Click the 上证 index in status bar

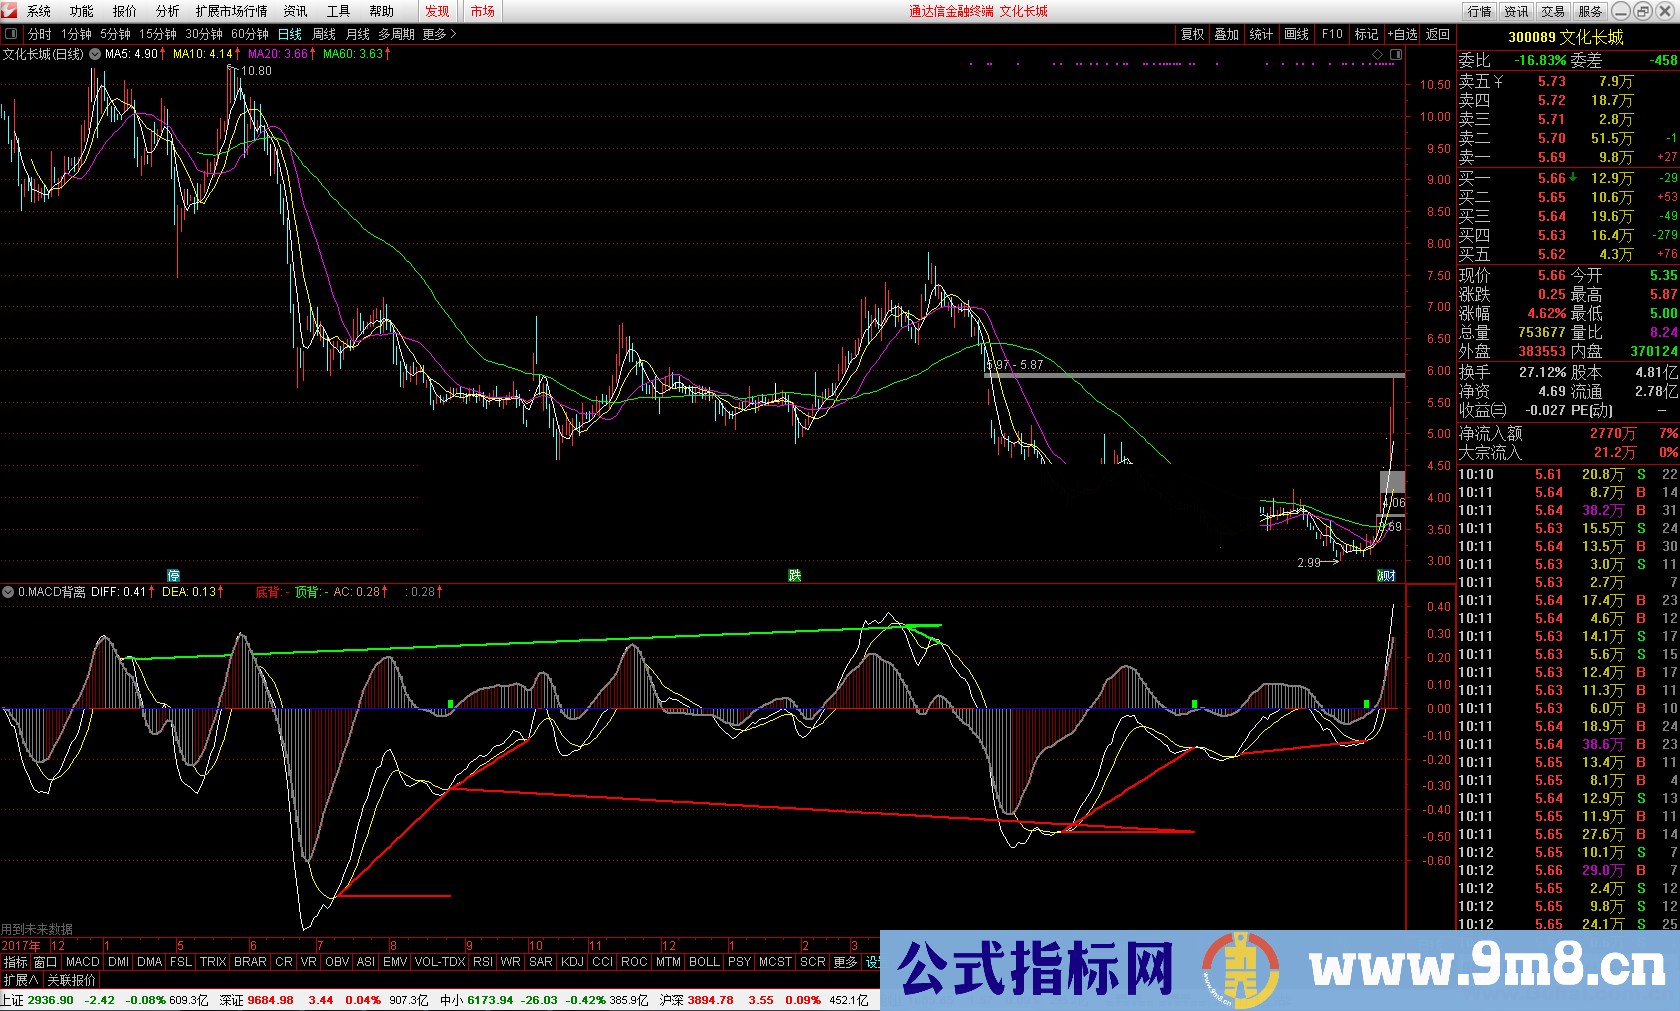pyautogui.click(x=13, y=1000)
